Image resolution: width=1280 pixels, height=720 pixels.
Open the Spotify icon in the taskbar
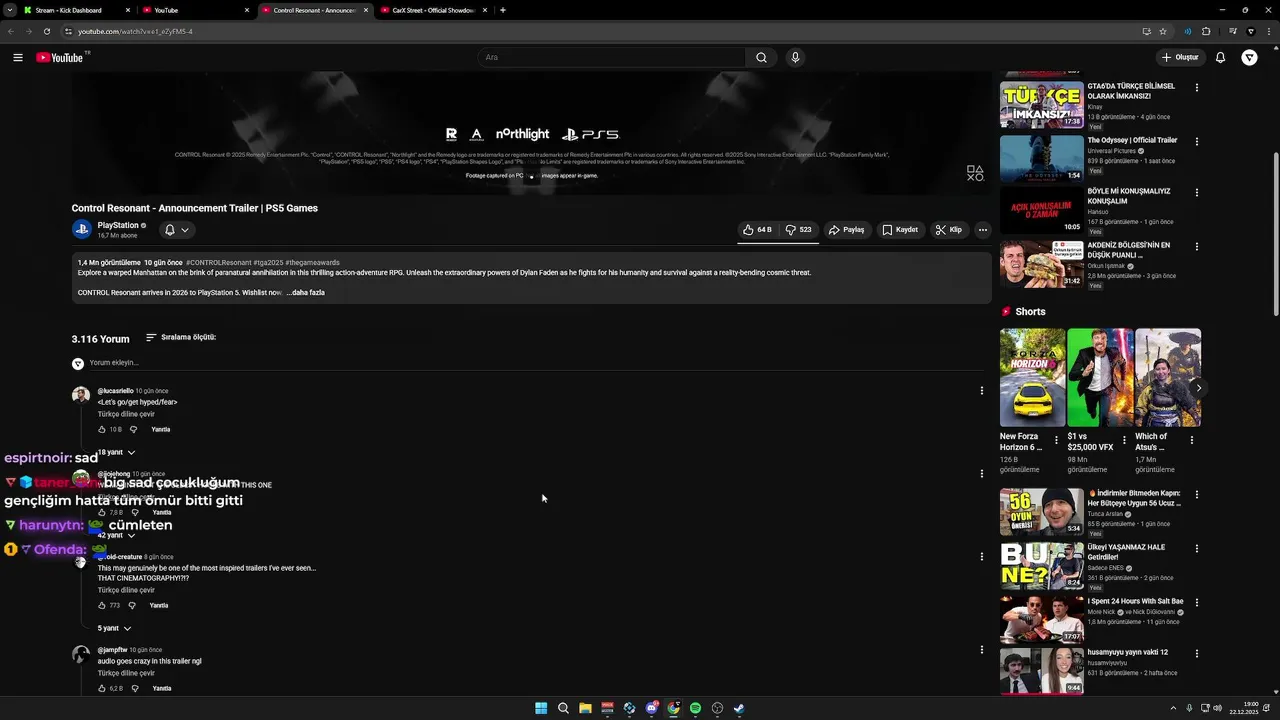[x=695, y=708]
